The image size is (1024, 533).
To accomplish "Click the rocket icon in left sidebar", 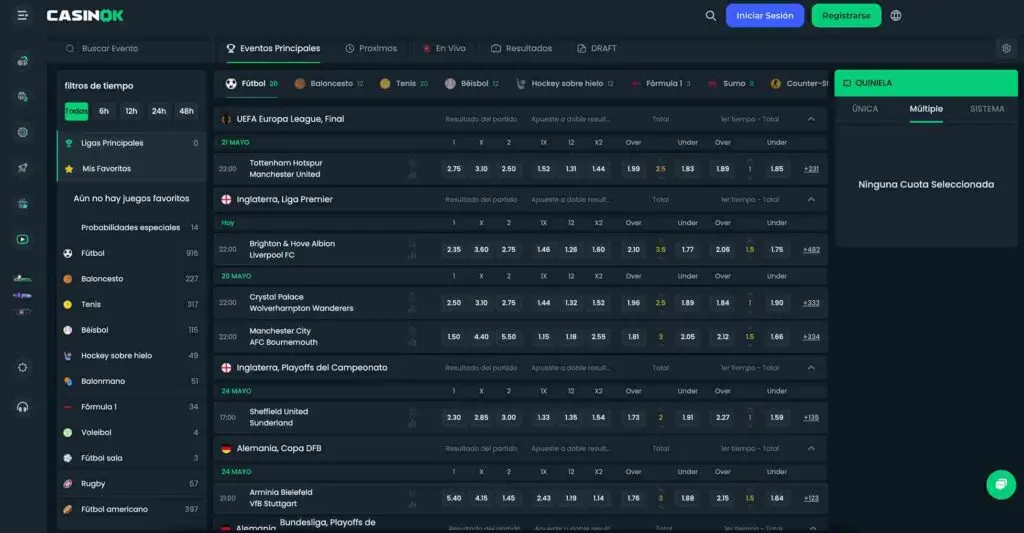I will (x=23, y=168).
